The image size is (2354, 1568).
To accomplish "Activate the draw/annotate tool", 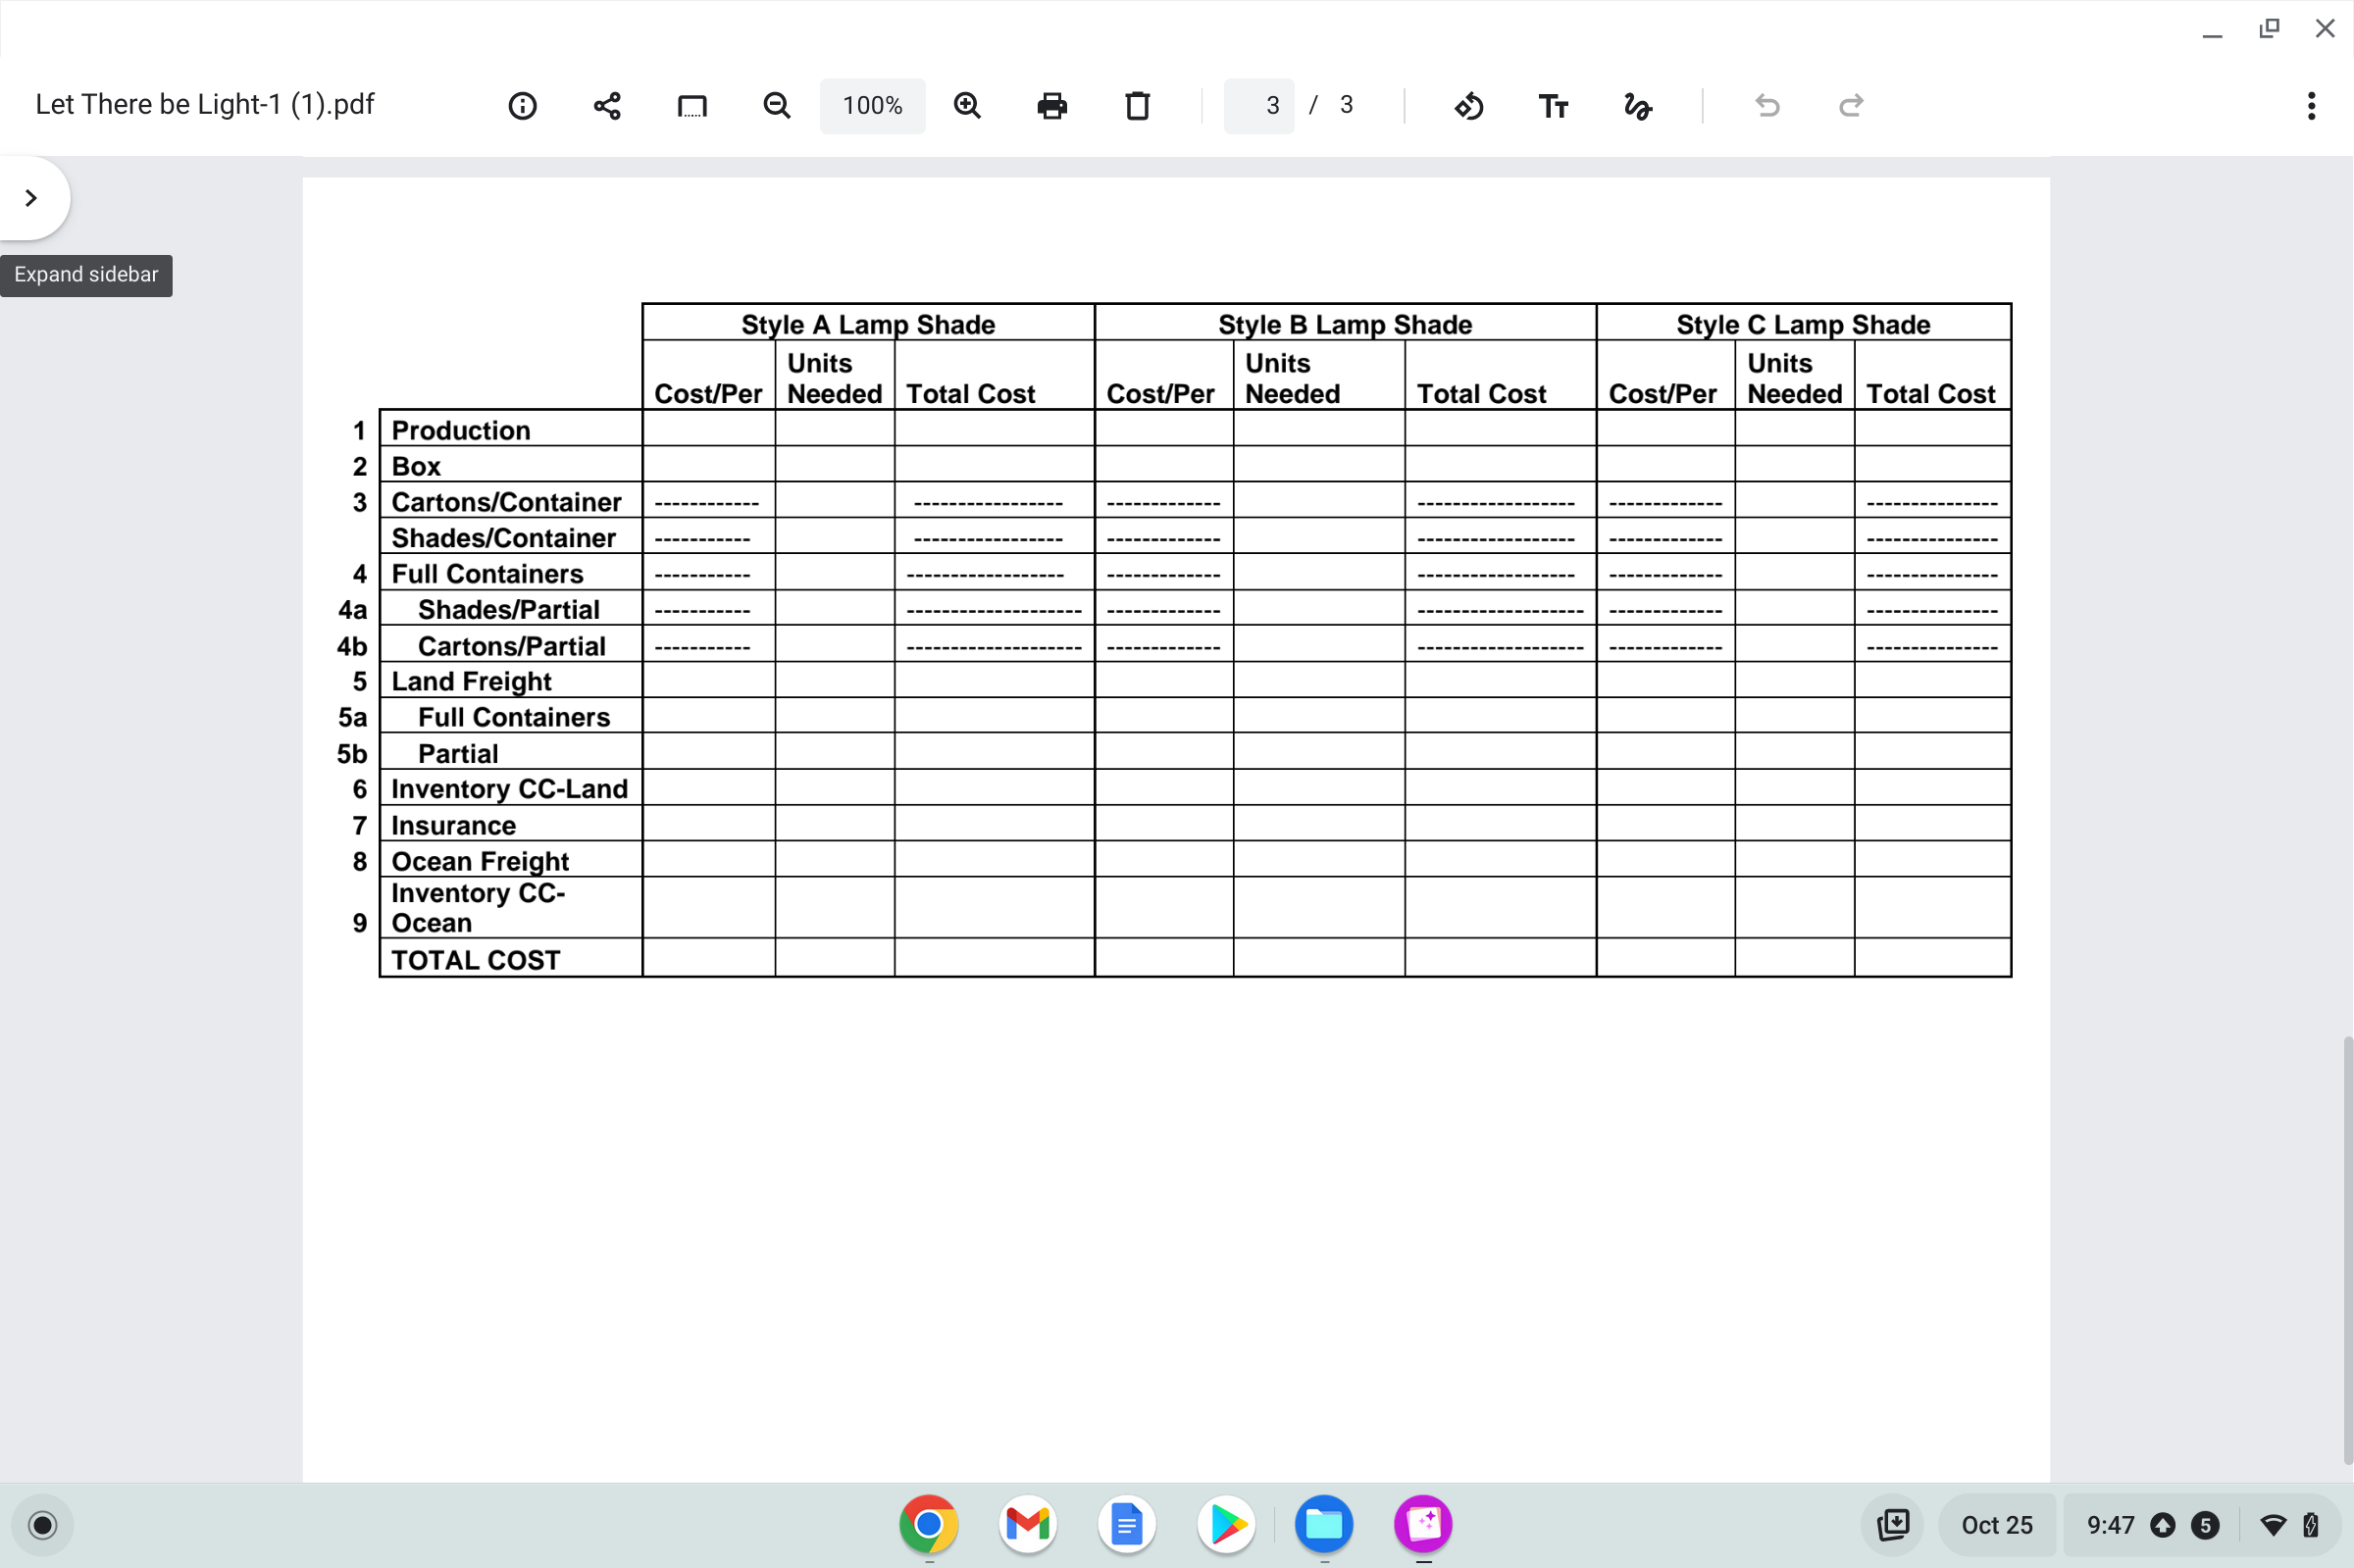I will (x=1638, y=106).
